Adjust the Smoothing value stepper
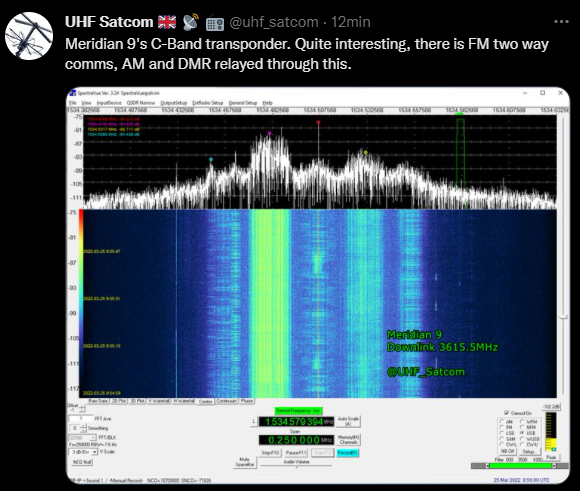Viewport: 580px width, 491px height. [x=84, y=428]
